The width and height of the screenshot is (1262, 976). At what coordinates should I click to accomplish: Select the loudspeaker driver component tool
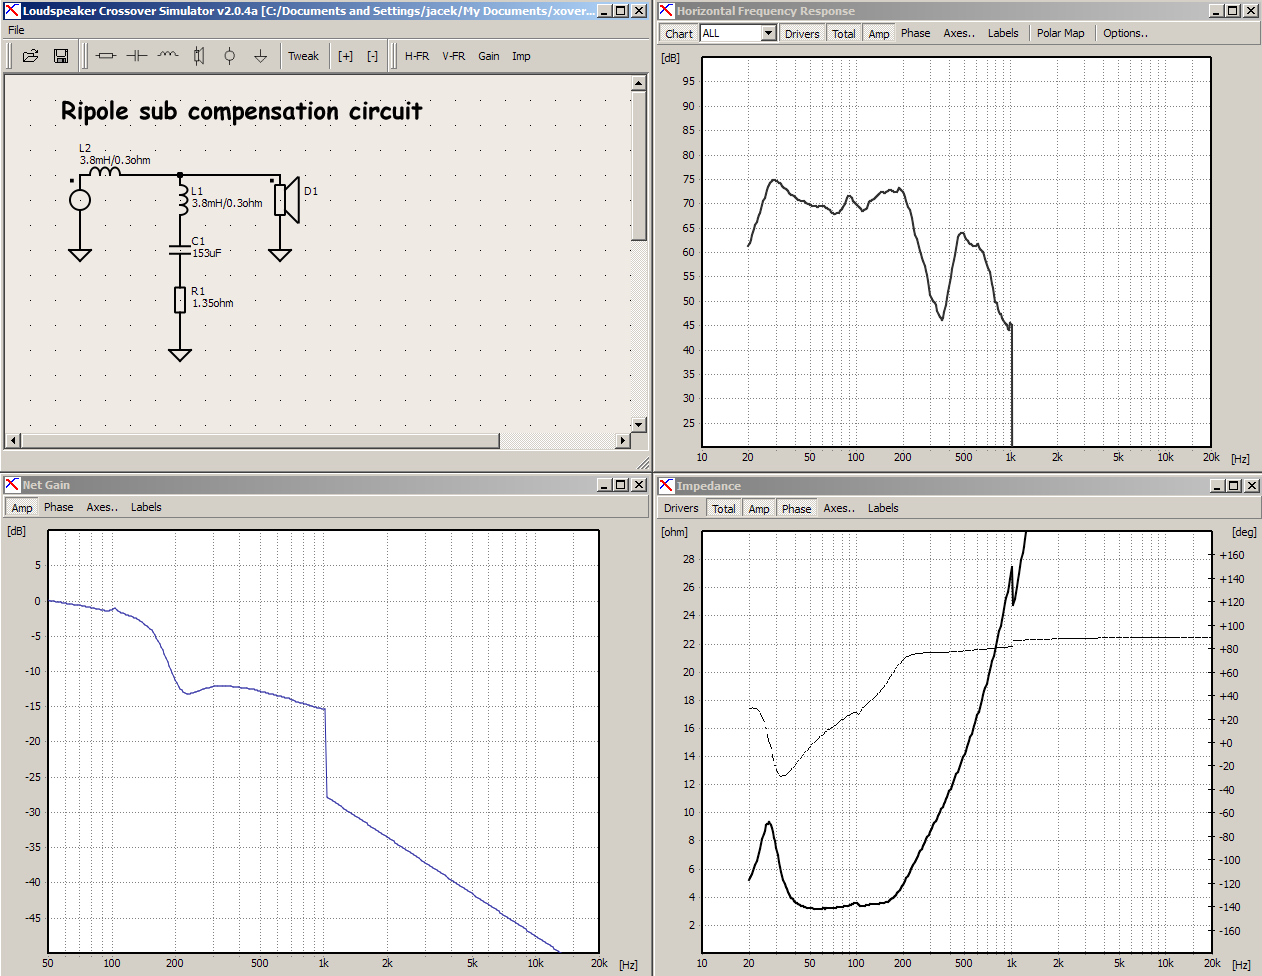point(199,56)
